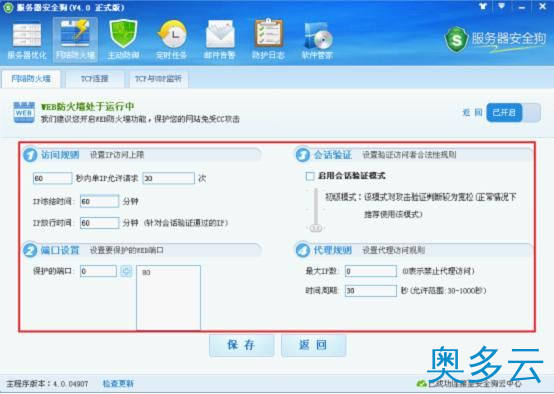The width and height of the screenshot is (554, 394).
Task: Select port 80 in the port list
Action: [146, 272]
